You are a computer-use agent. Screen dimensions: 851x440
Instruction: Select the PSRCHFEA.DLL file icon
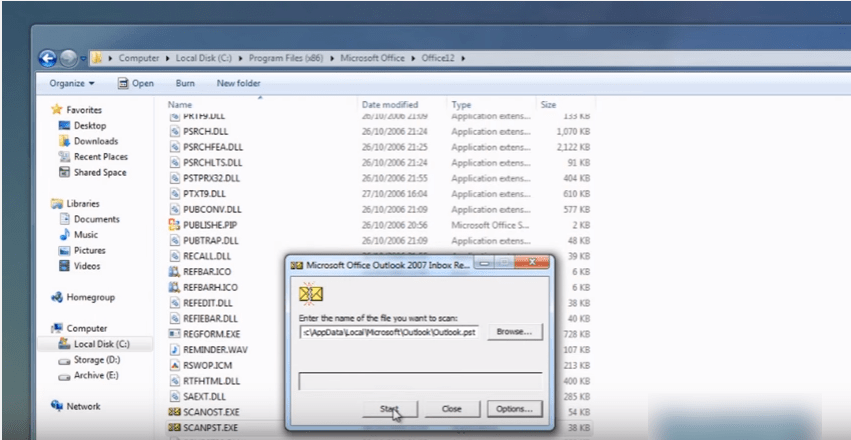pos(174,147)
